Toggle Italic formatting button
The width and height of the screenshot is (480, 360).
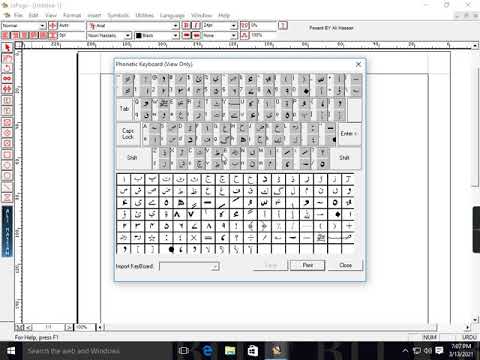197,25
